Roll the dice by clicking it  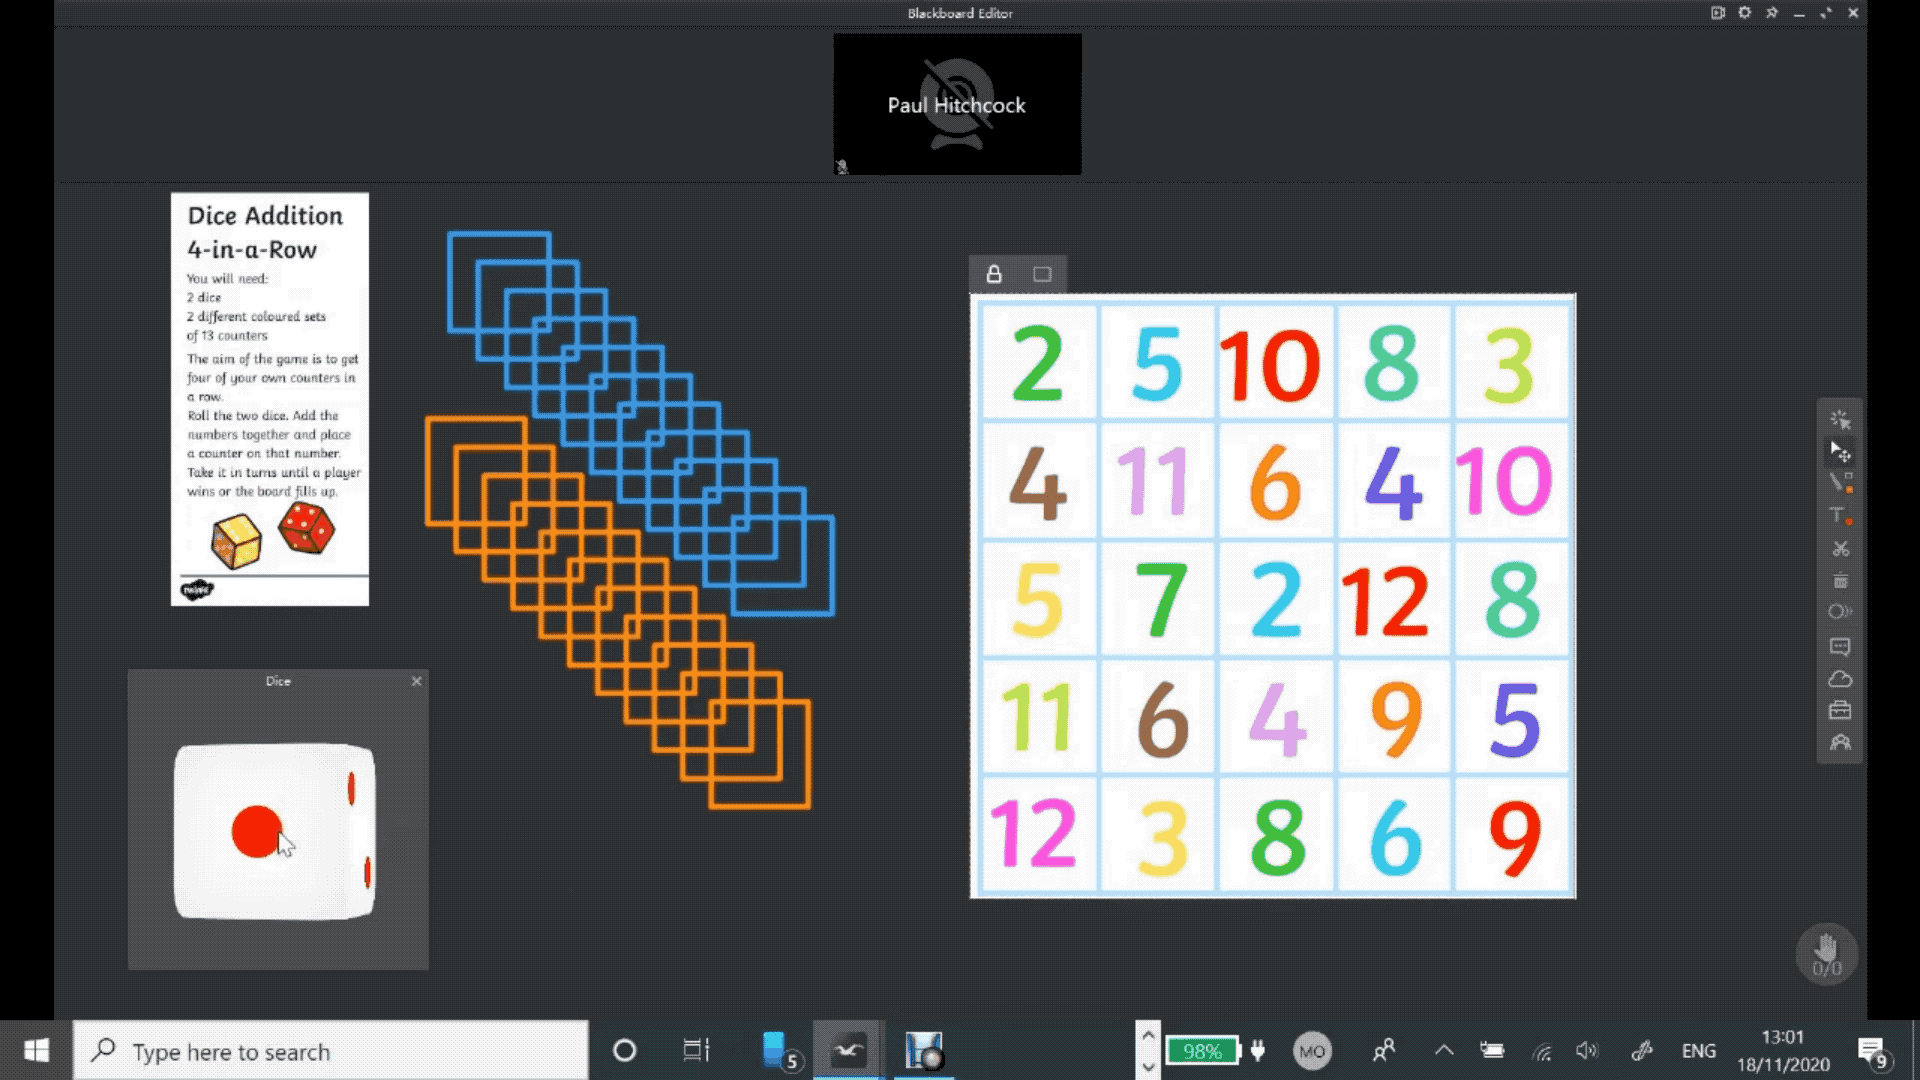coord(274,831)
